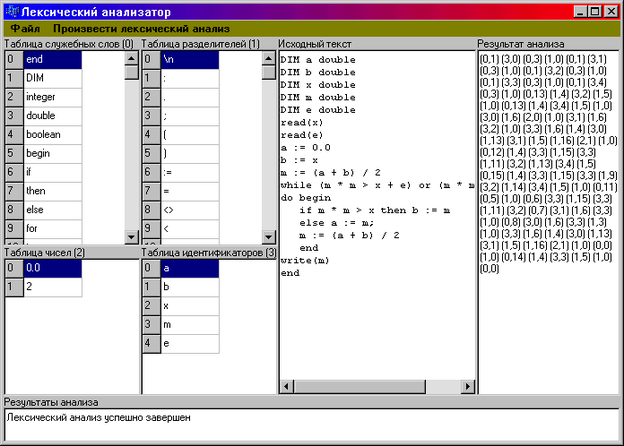Maximize the Лексический анализатор window
Viewport: 624px width, 446px height.
(597, 11)
